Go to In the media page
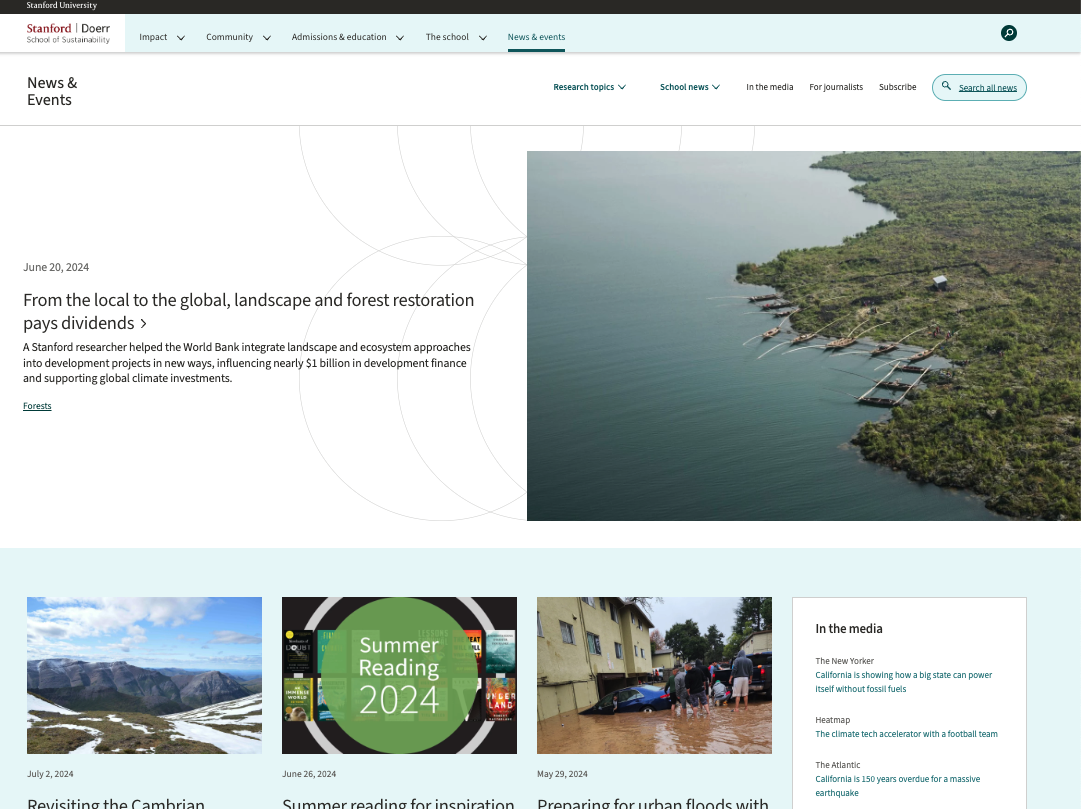The image size is (1081, 809). tap(769, 87)
